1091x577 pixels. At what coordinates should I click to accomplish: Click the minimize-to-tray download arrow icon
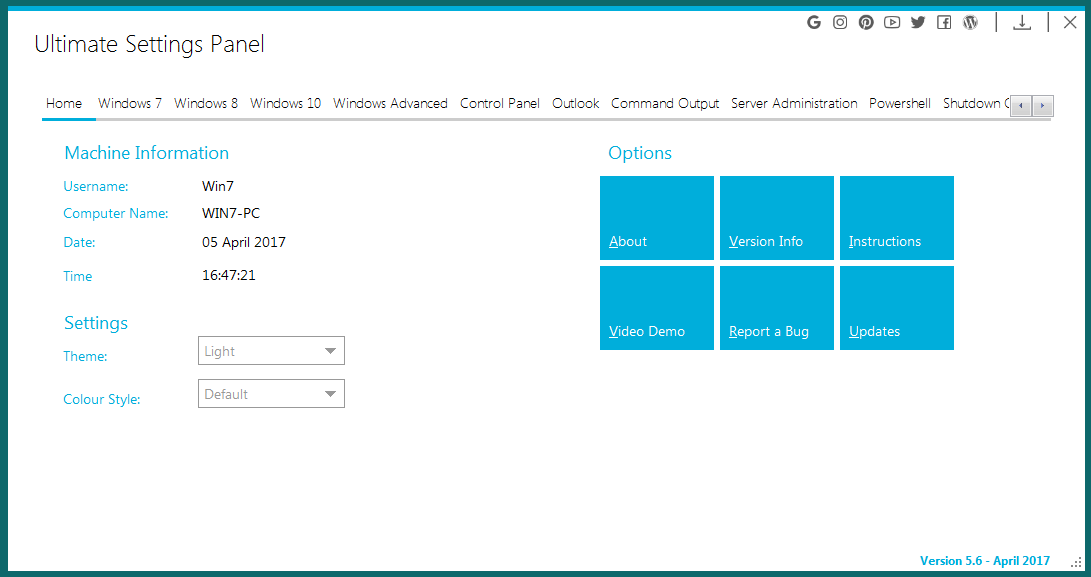[x=1022, y=23]
